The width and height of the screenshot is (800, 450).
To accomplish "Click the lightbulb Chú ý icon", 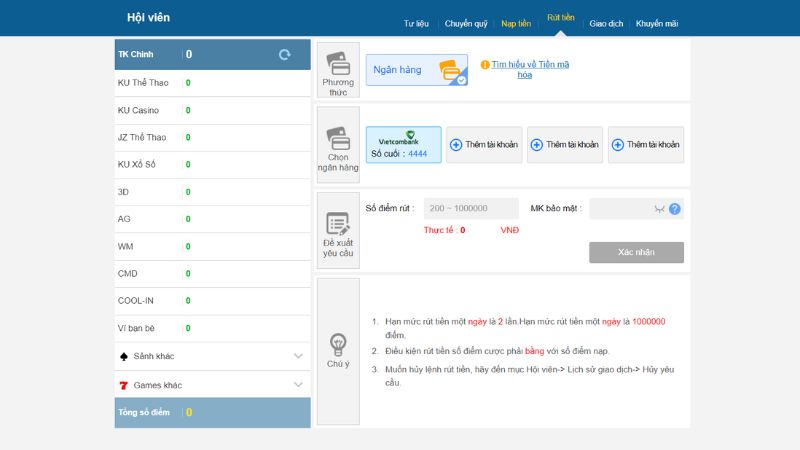I will coord(338,344).
